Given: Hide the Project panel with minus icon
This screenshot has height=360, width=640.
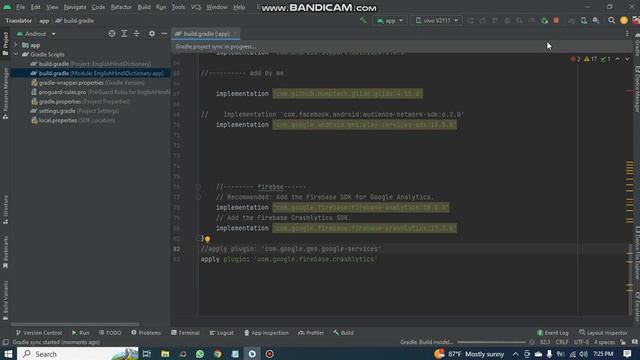Looking at the screenshot, I should point(164,34).
